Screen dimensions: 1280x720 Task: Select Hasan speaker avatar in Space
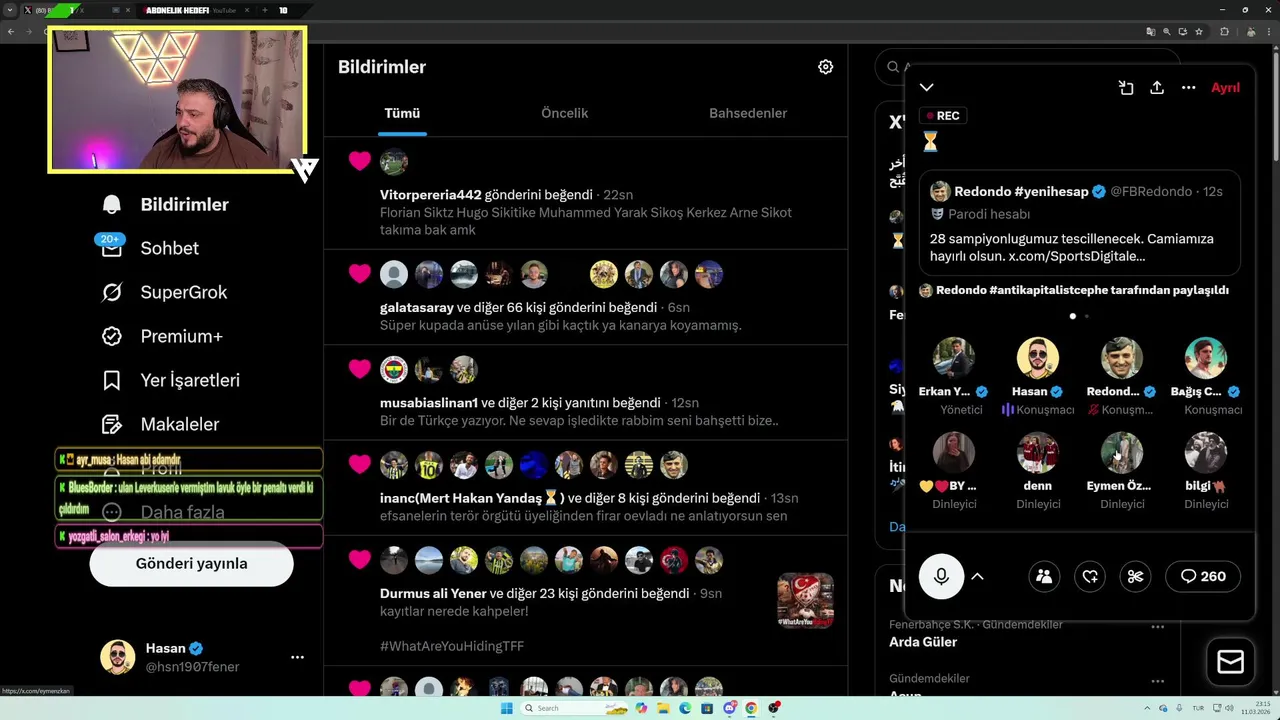(1038, 358)
